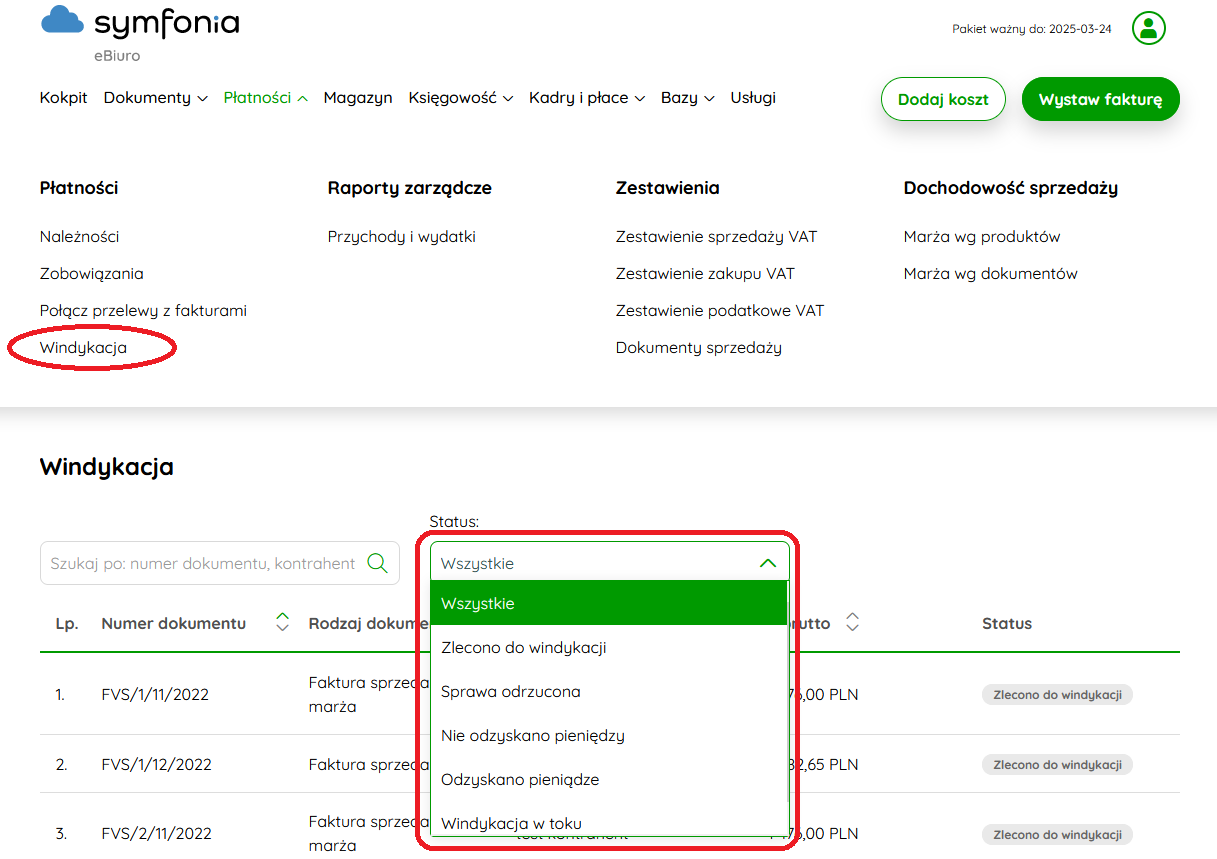The height and width of the screenshot is (859, 1217).
Task: Expand the Kadry i płace menu
Action: (x=587, y=98)
